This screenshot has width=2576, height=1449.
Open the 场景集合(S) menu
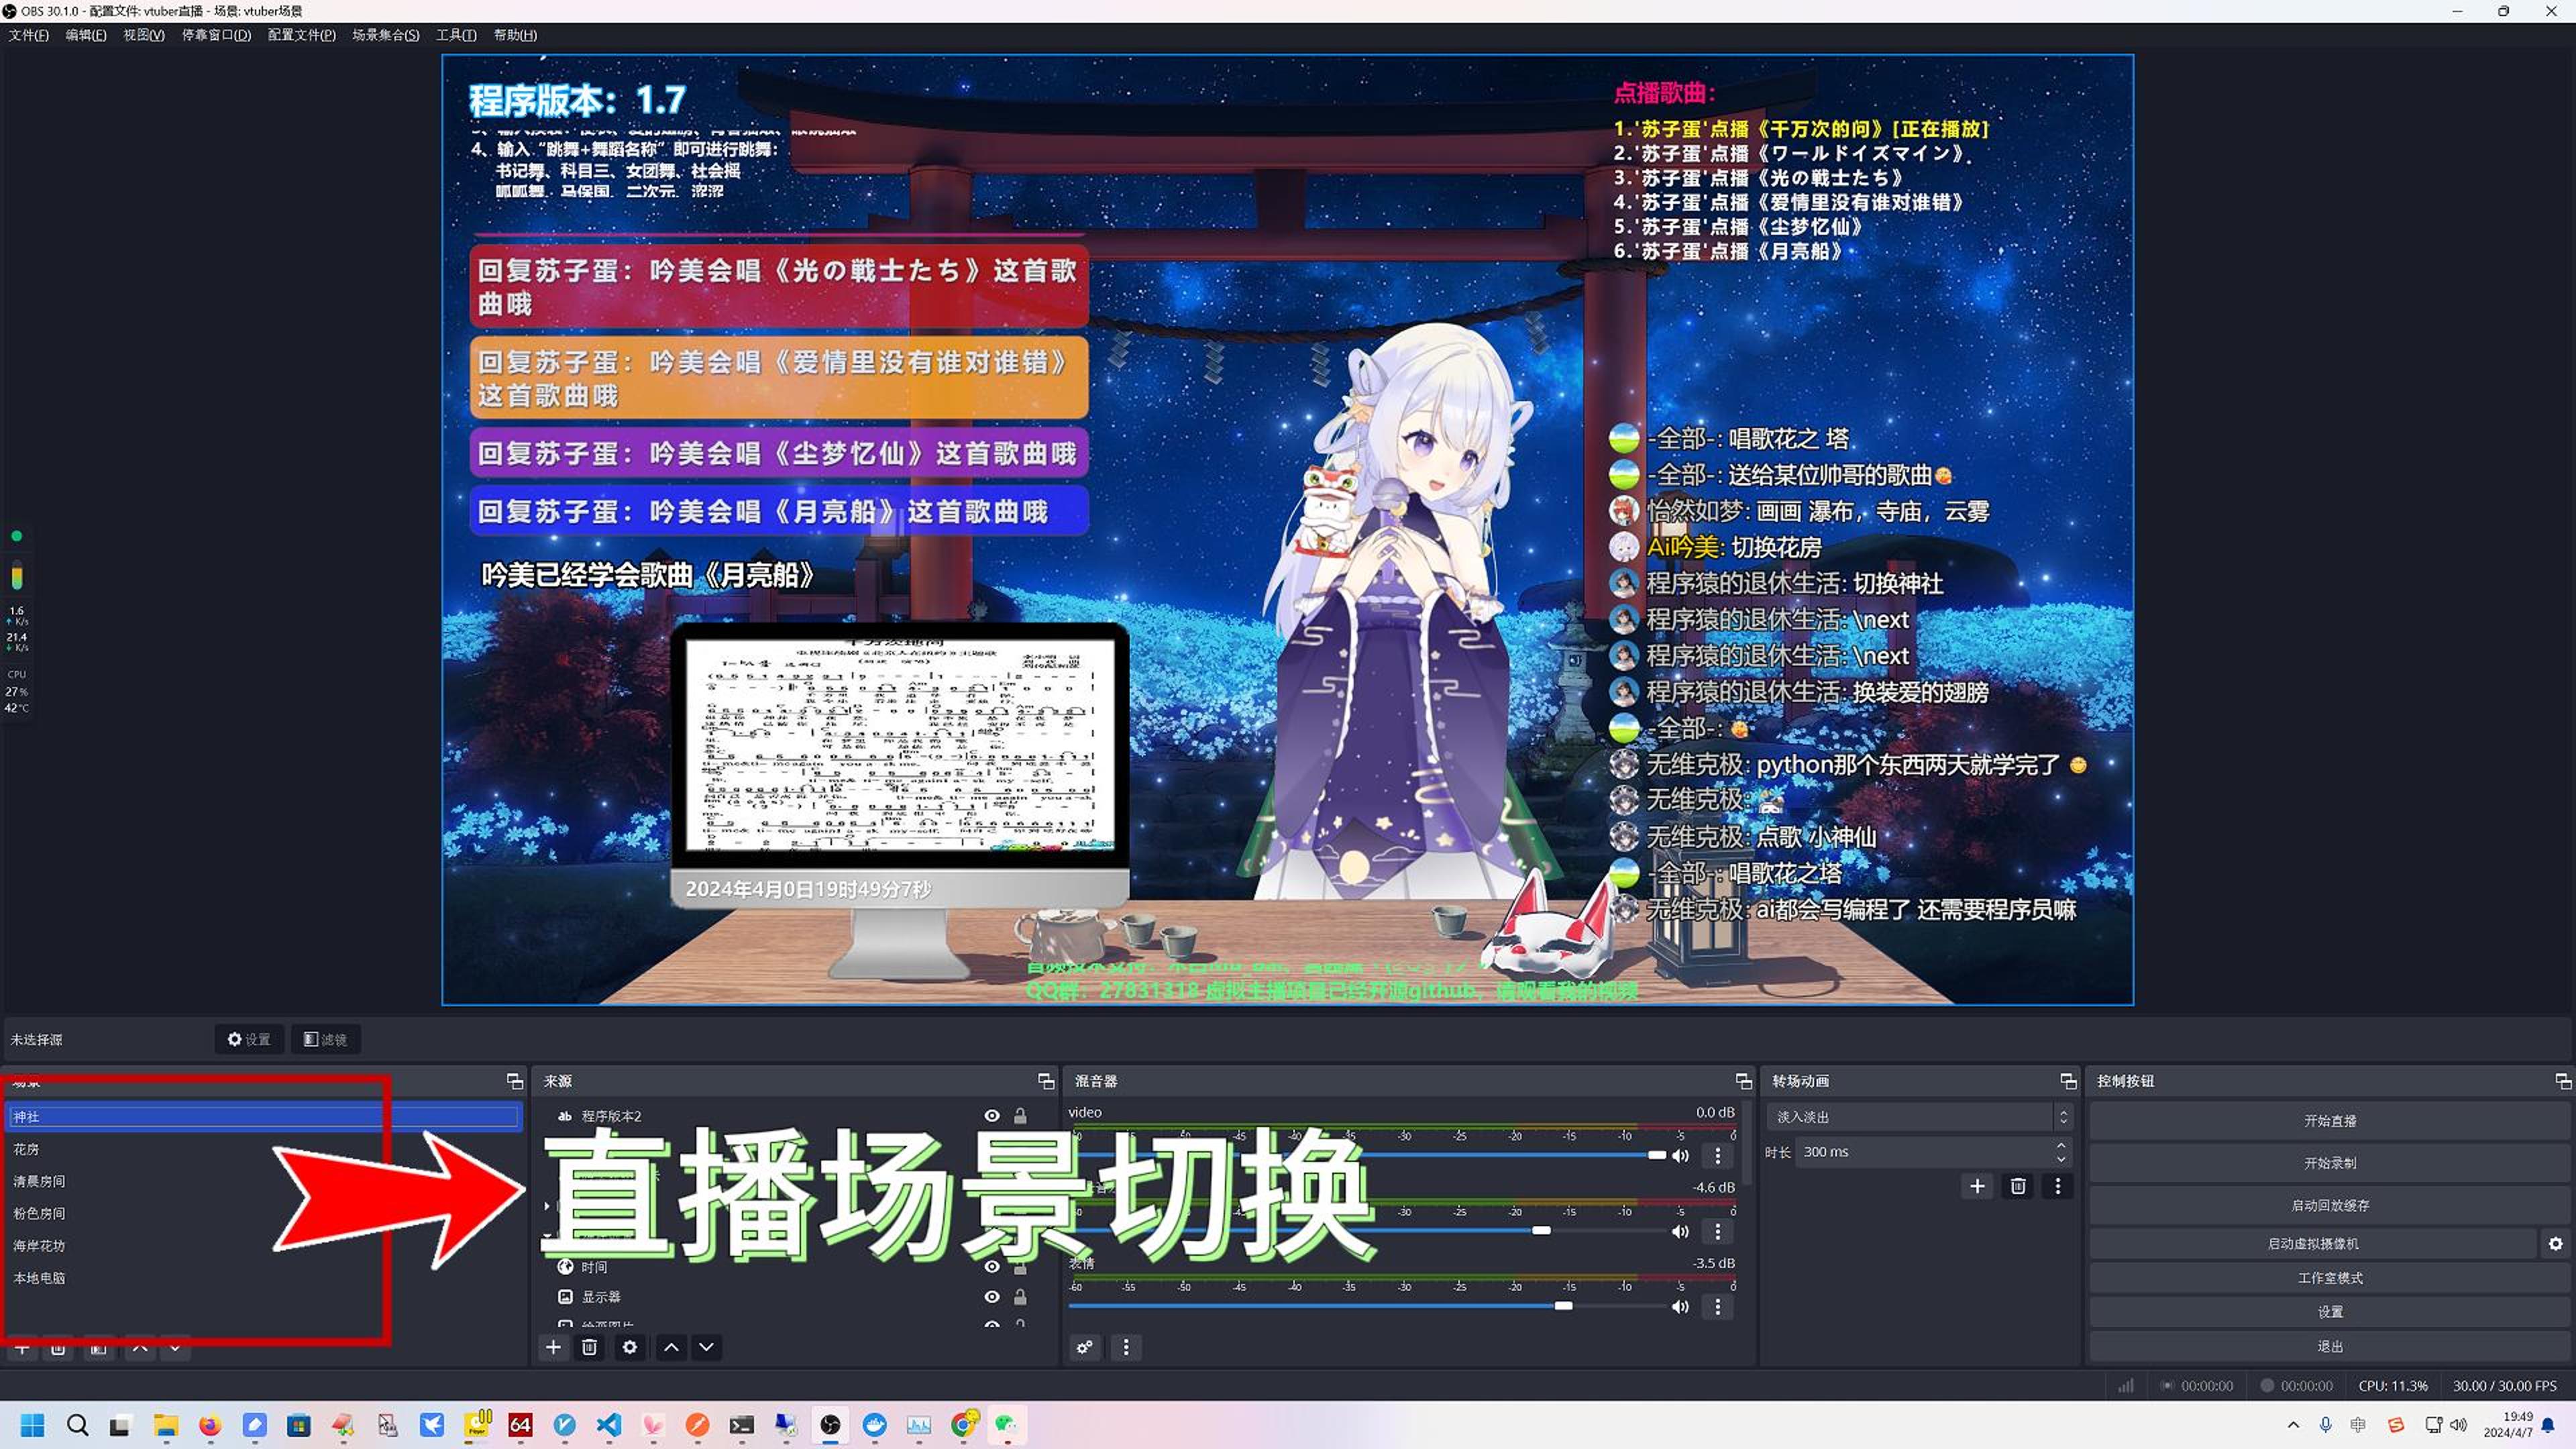pos(386,35)
